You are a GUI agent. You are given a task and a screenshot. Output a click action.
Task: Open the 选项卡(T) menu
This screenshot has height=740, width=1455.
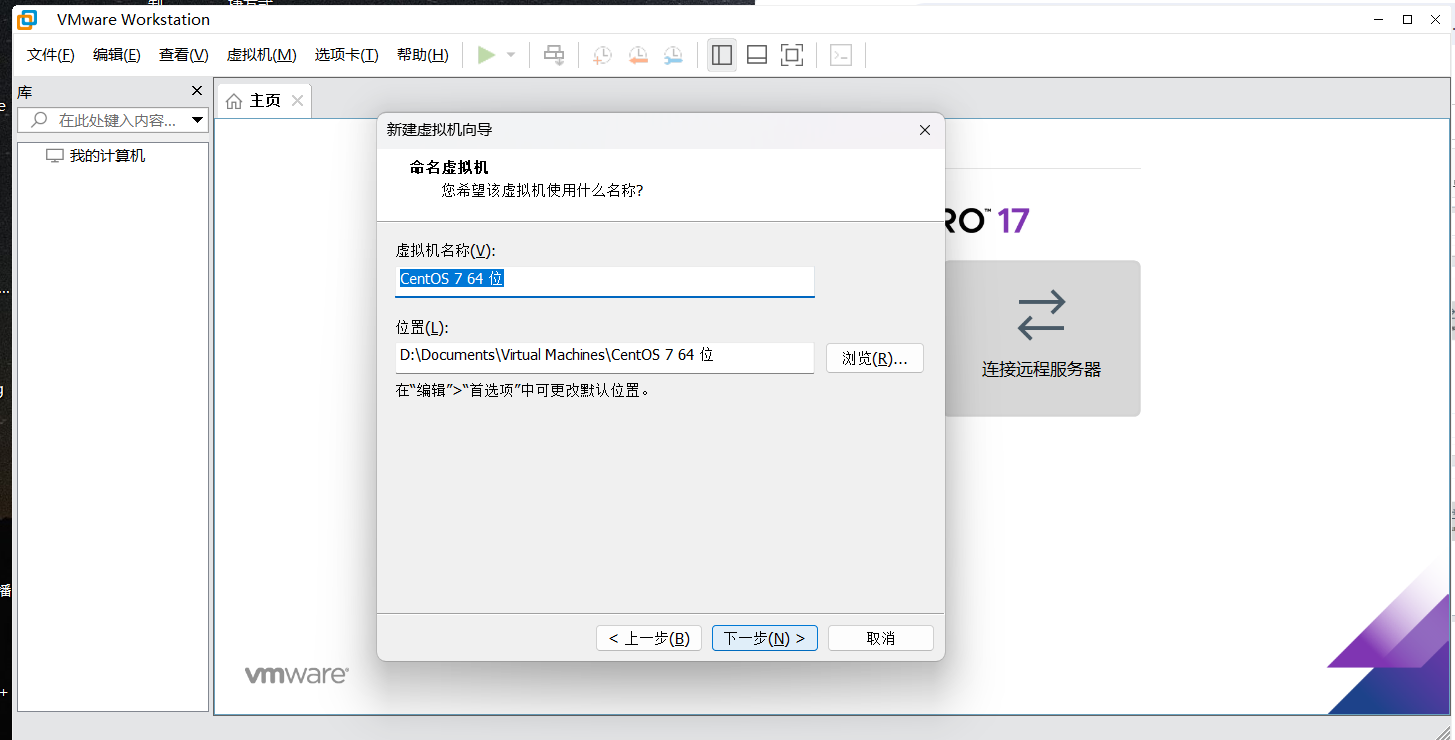(x=347, y=55)
